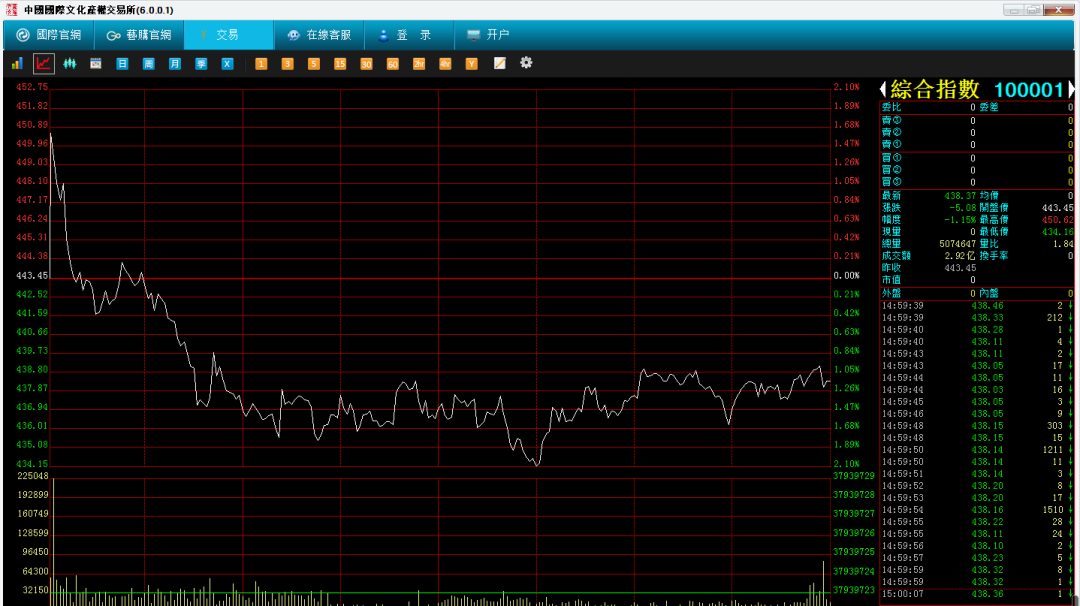The height and width of the screenshot is (606, 1080).
Task: Click the 最新 value 438.37
Action: pos(960,196)
